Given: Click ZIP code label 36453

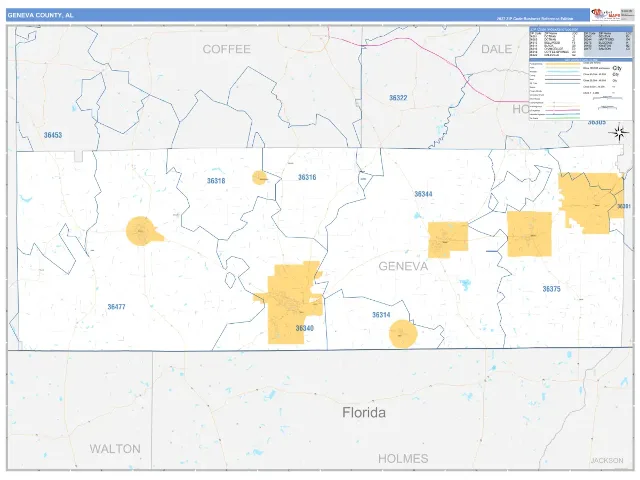Looking at the screenshot, I should [53, 135].
